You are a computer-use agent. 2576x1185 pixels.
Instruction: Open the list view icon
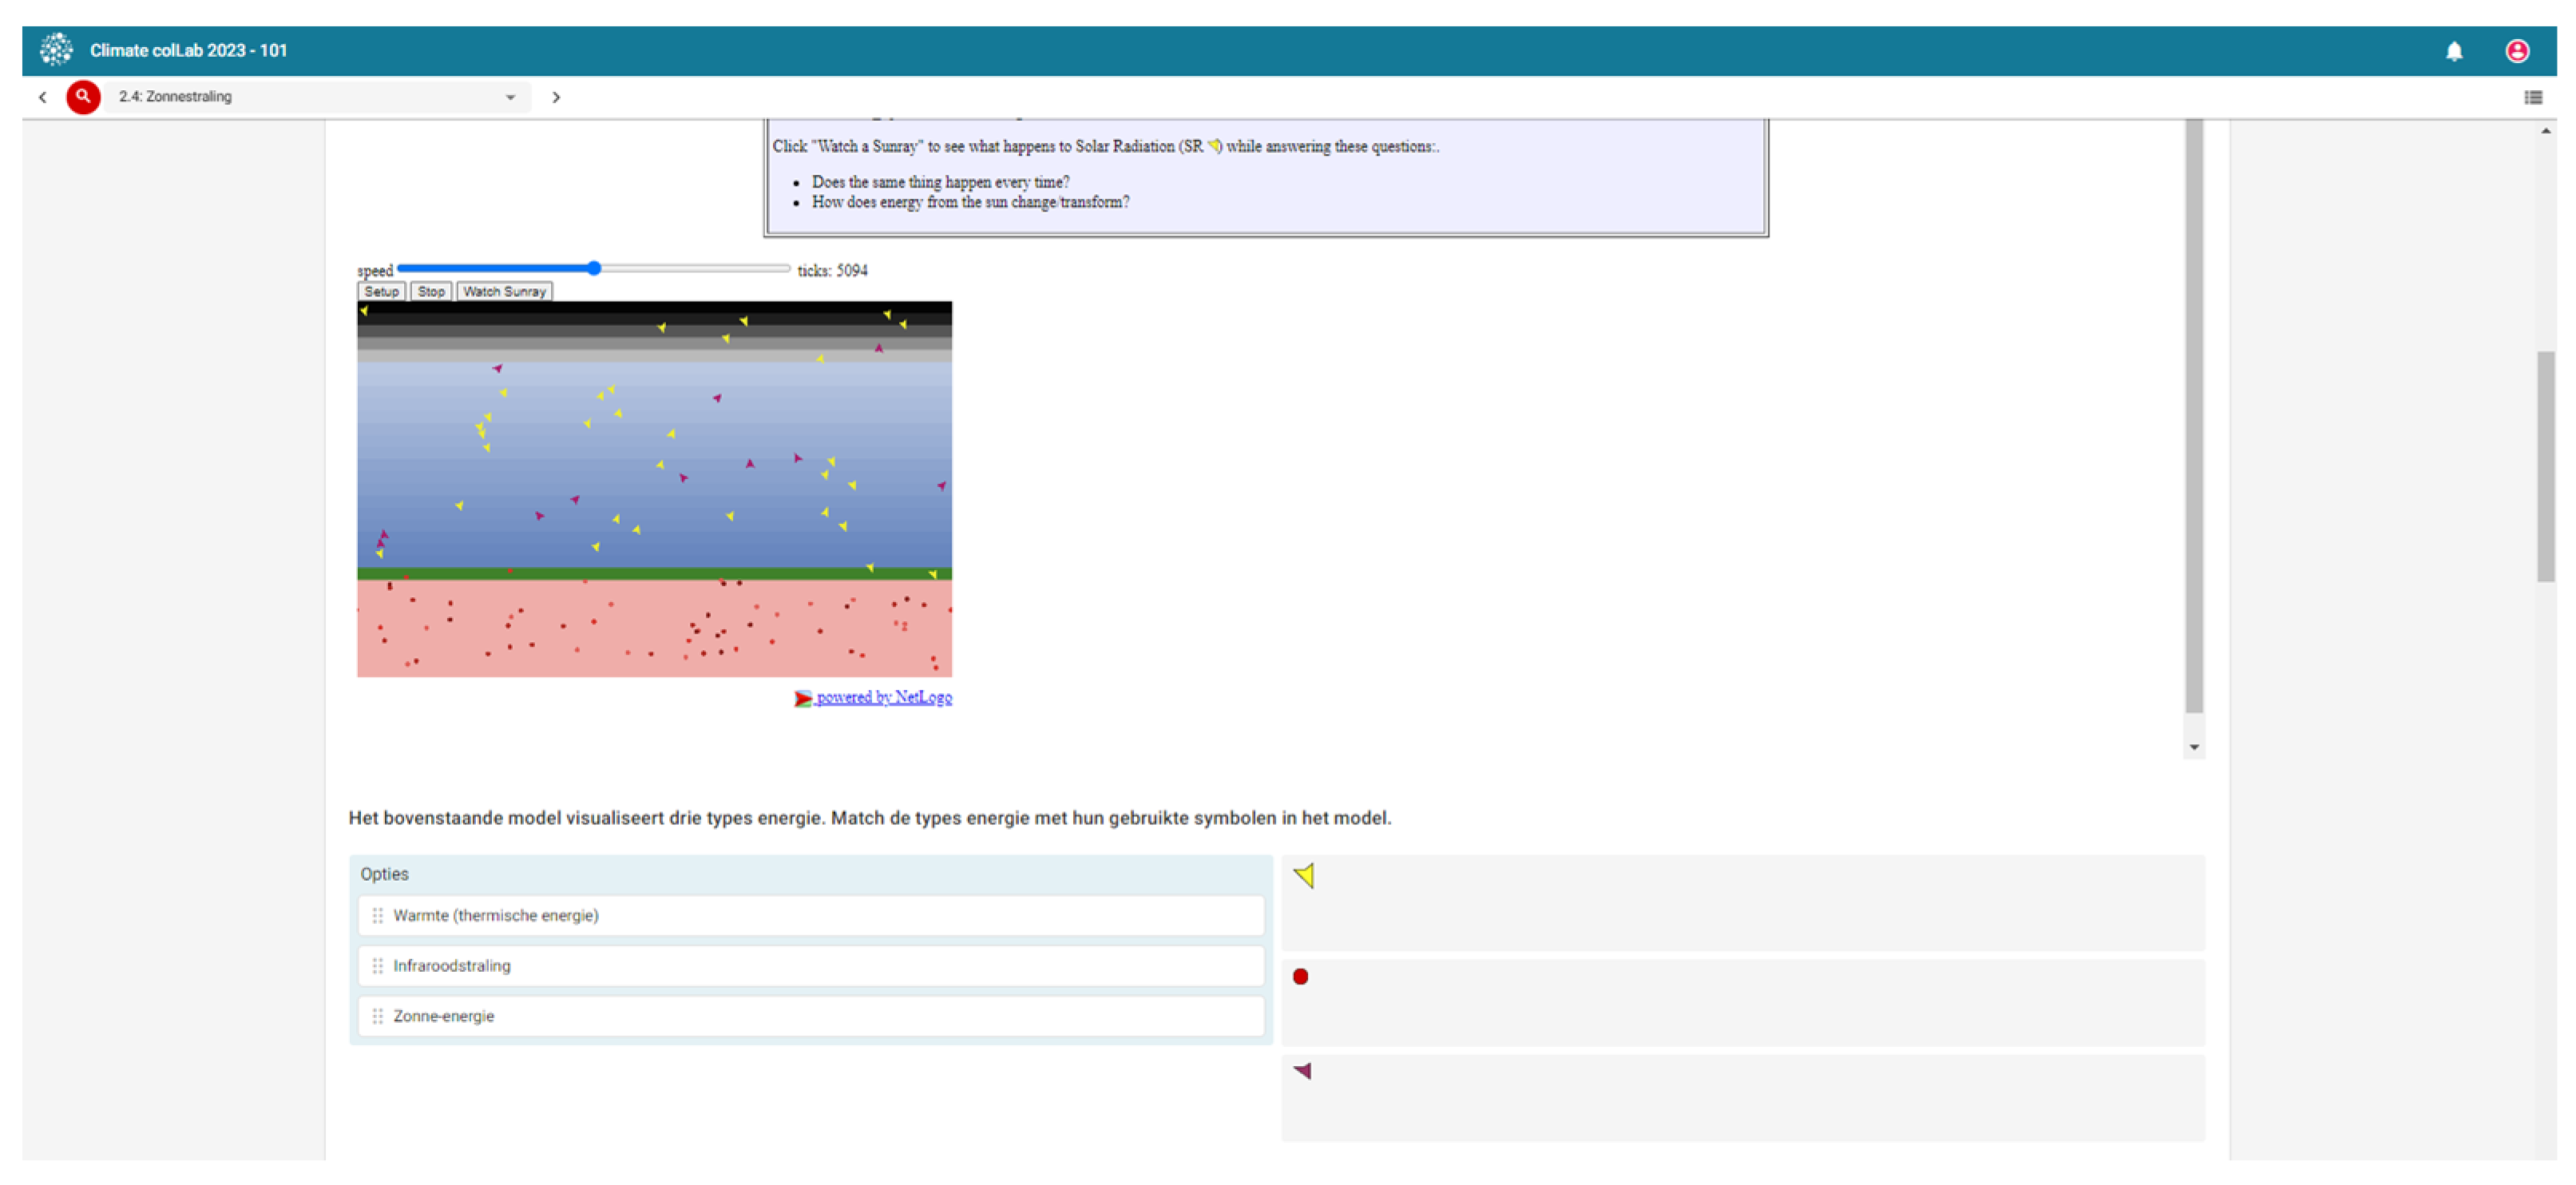(2532, 97)
